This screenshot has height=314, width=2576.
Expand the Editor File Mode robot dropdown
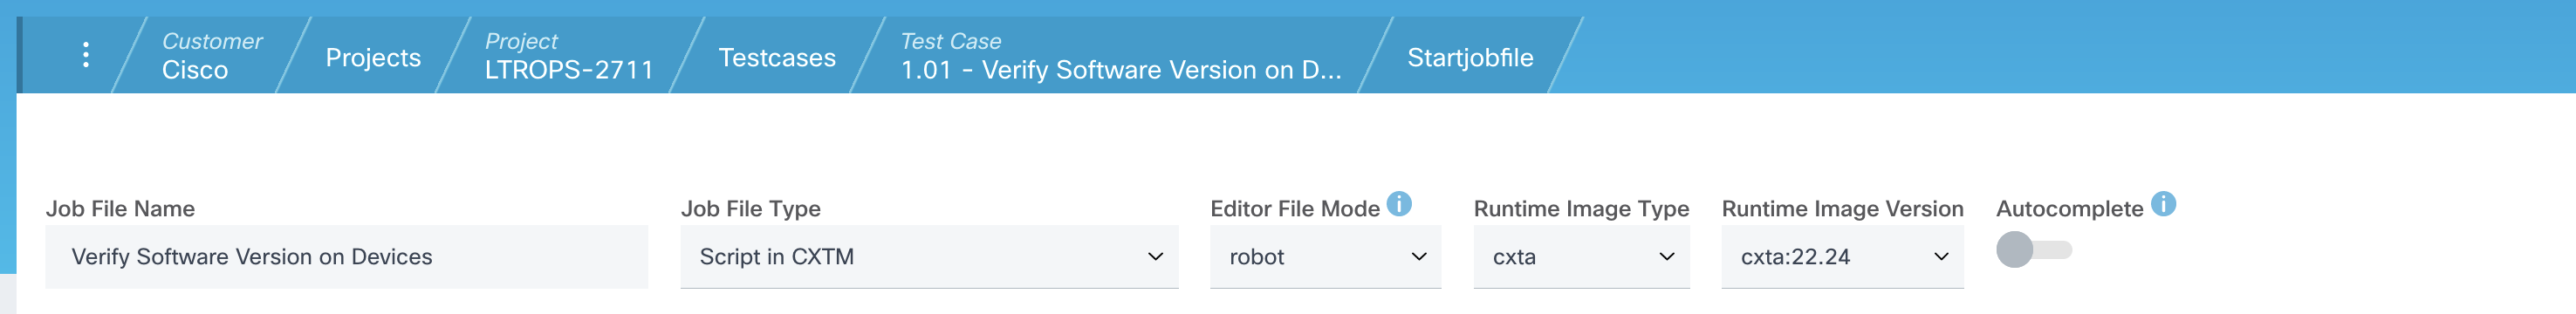(x=1325, y=257)
